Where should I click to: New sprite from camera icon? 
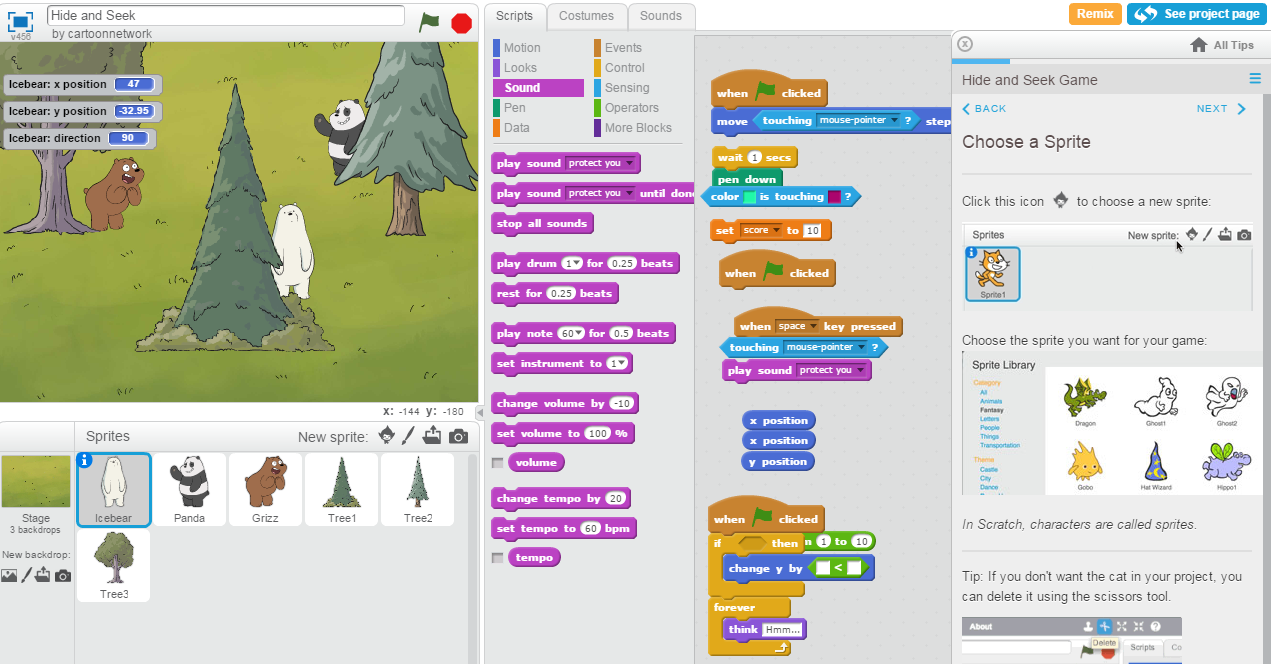(x=458, y=437)
